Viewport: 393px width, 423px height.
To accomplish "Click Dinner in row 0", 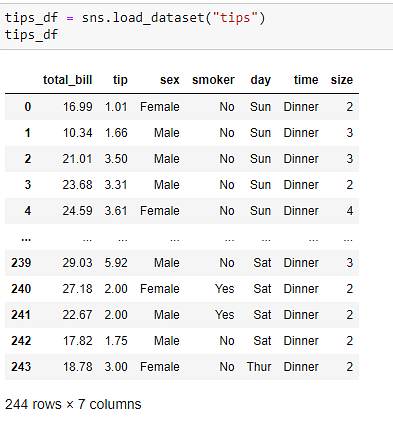I will [301, 107].
